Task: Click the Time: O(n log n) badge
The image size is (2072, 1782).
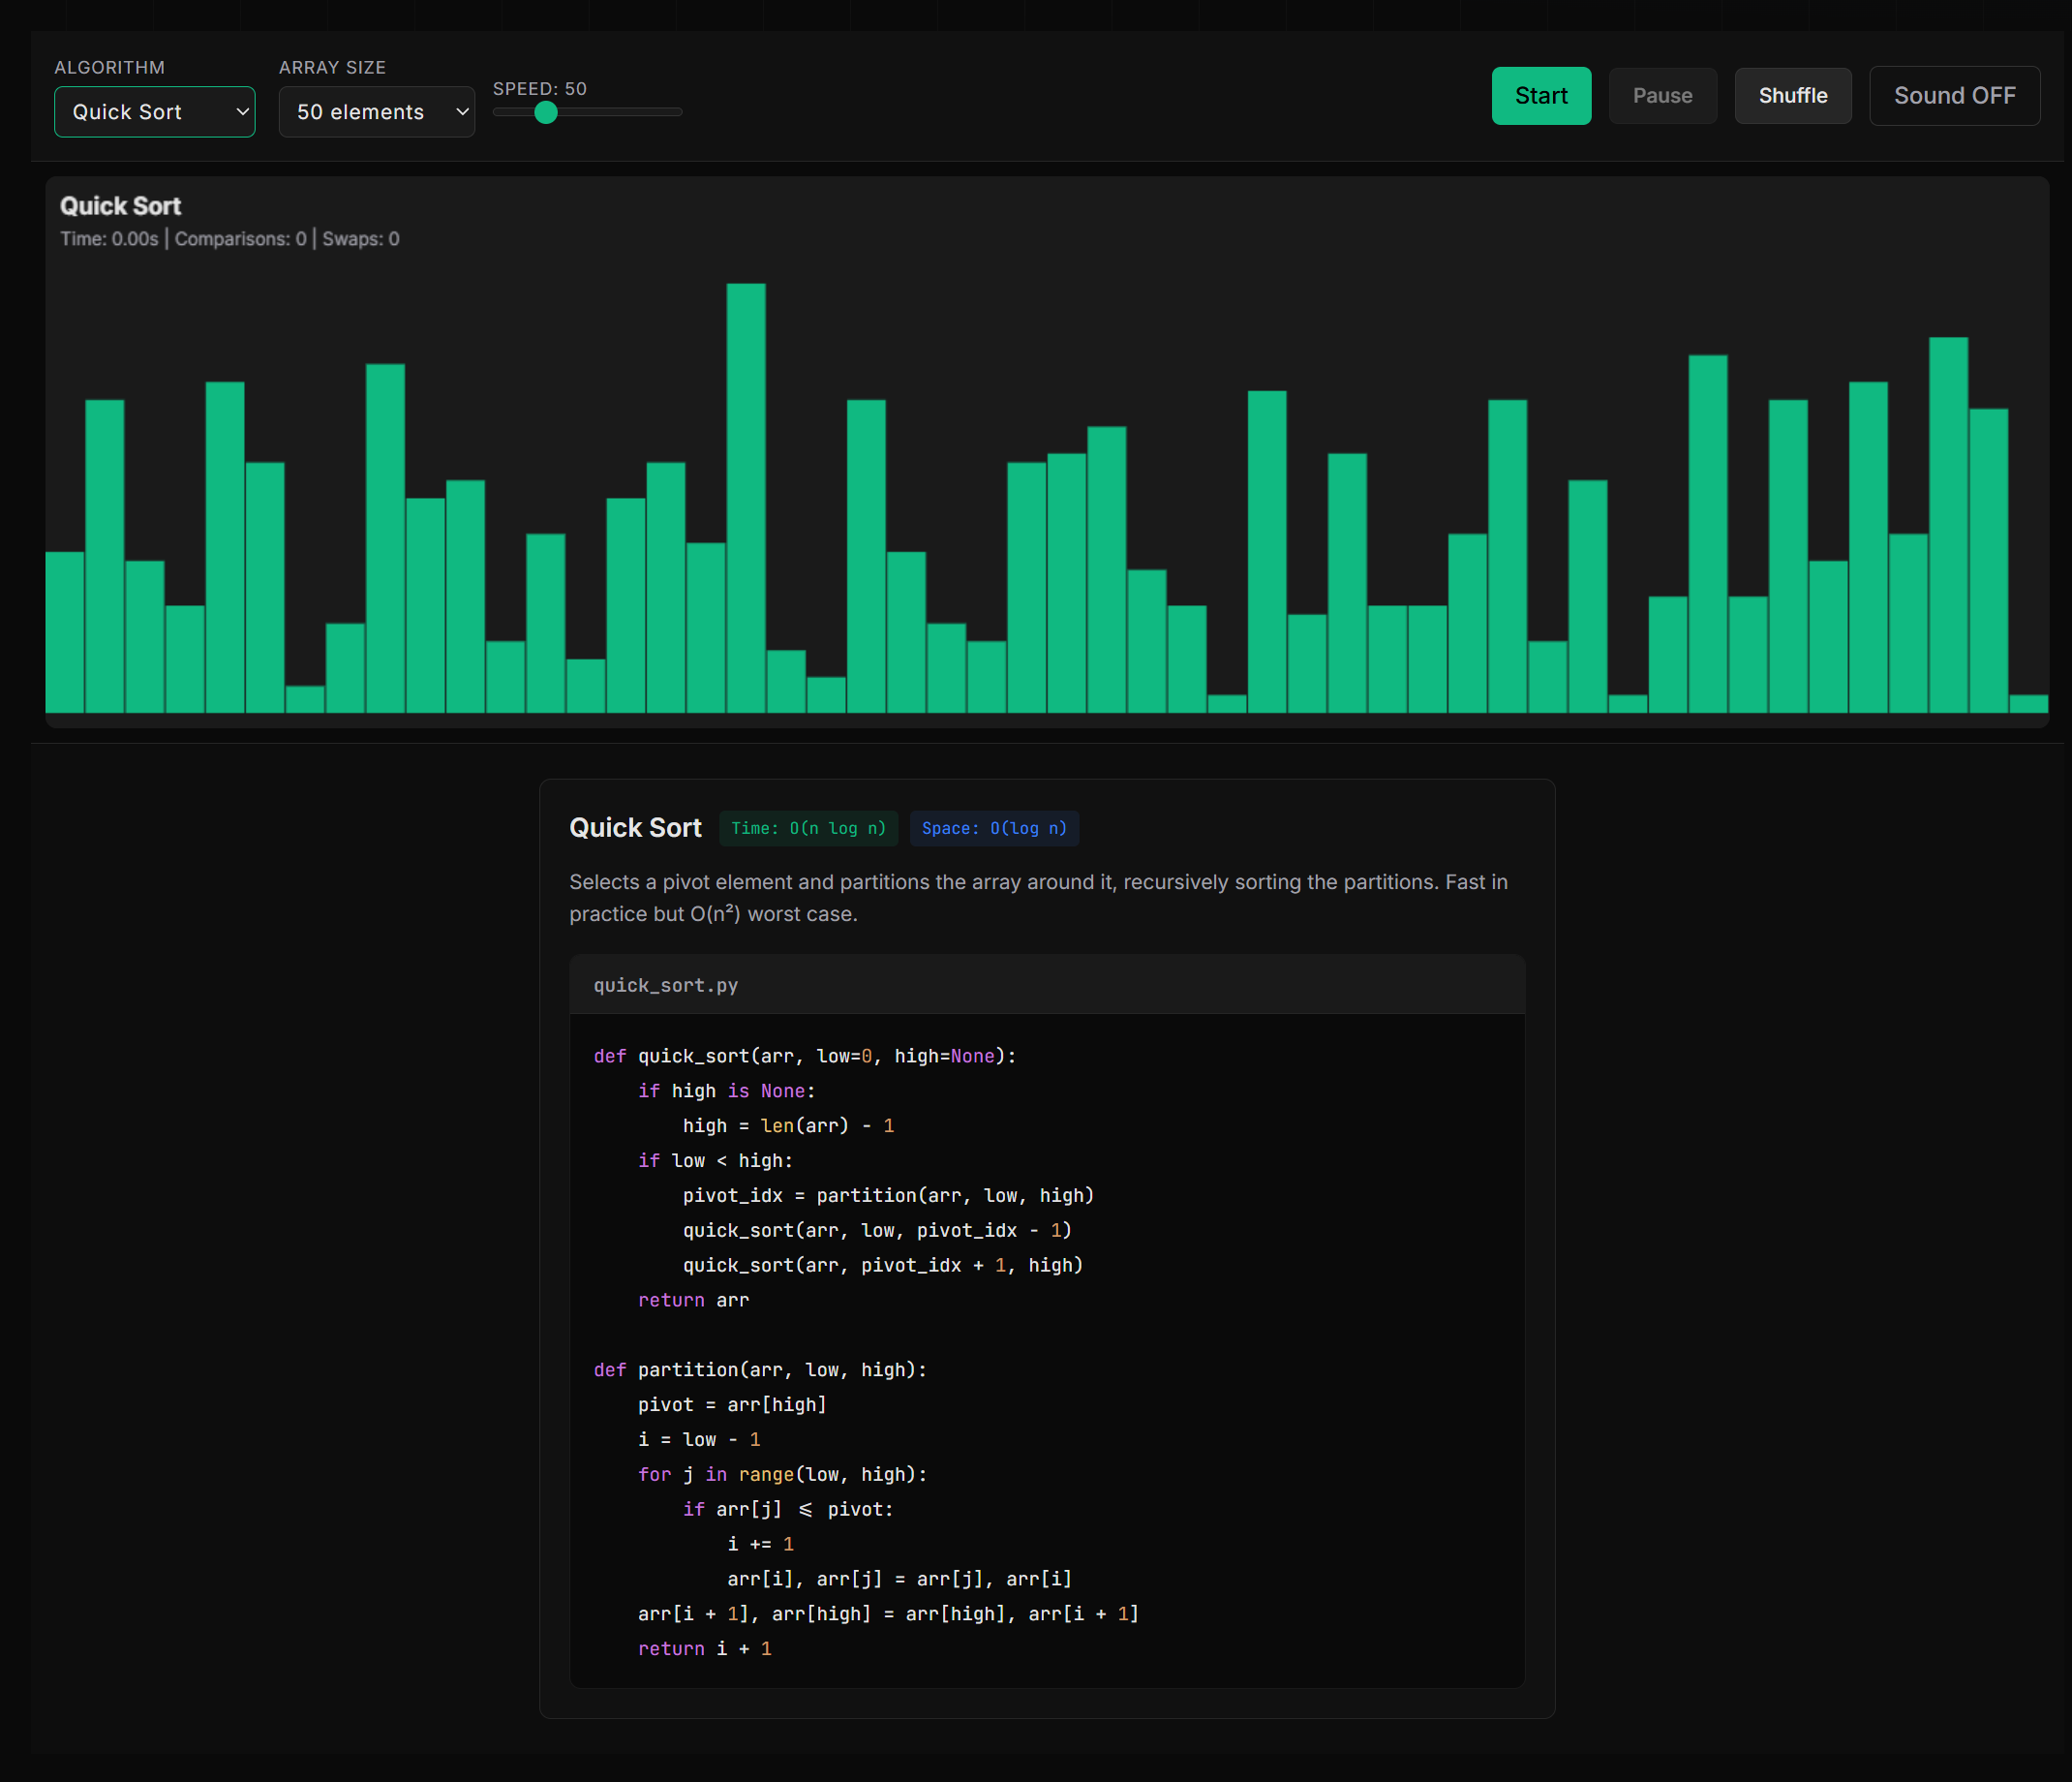Action: pyautogui.click(x=808, y=828)
